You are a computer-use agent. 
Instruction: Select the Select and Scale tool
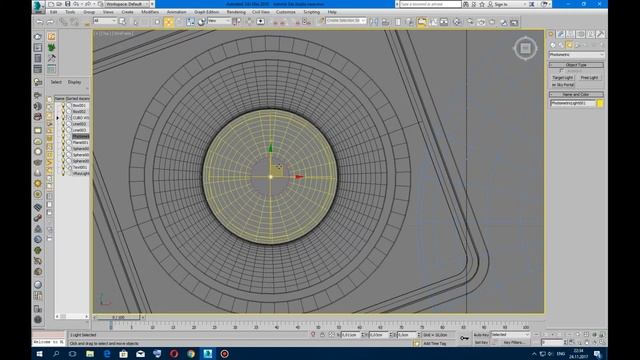pos(191,22)
